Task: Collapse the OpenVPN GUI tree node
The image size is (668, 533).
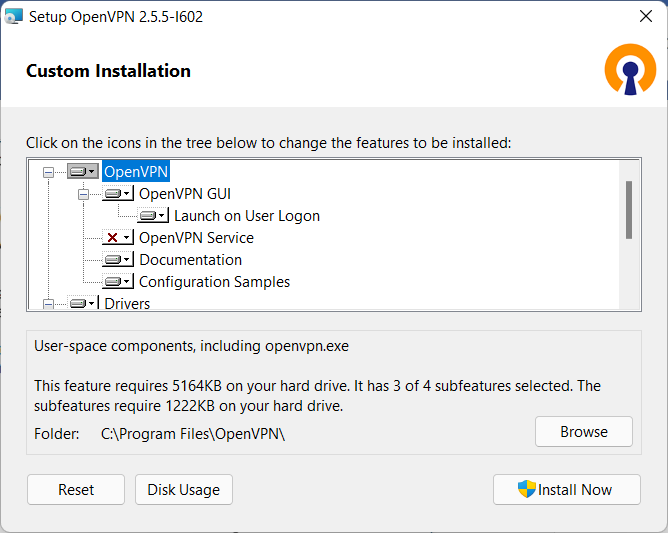Action: pyautogui.click(x=83, y=194)
